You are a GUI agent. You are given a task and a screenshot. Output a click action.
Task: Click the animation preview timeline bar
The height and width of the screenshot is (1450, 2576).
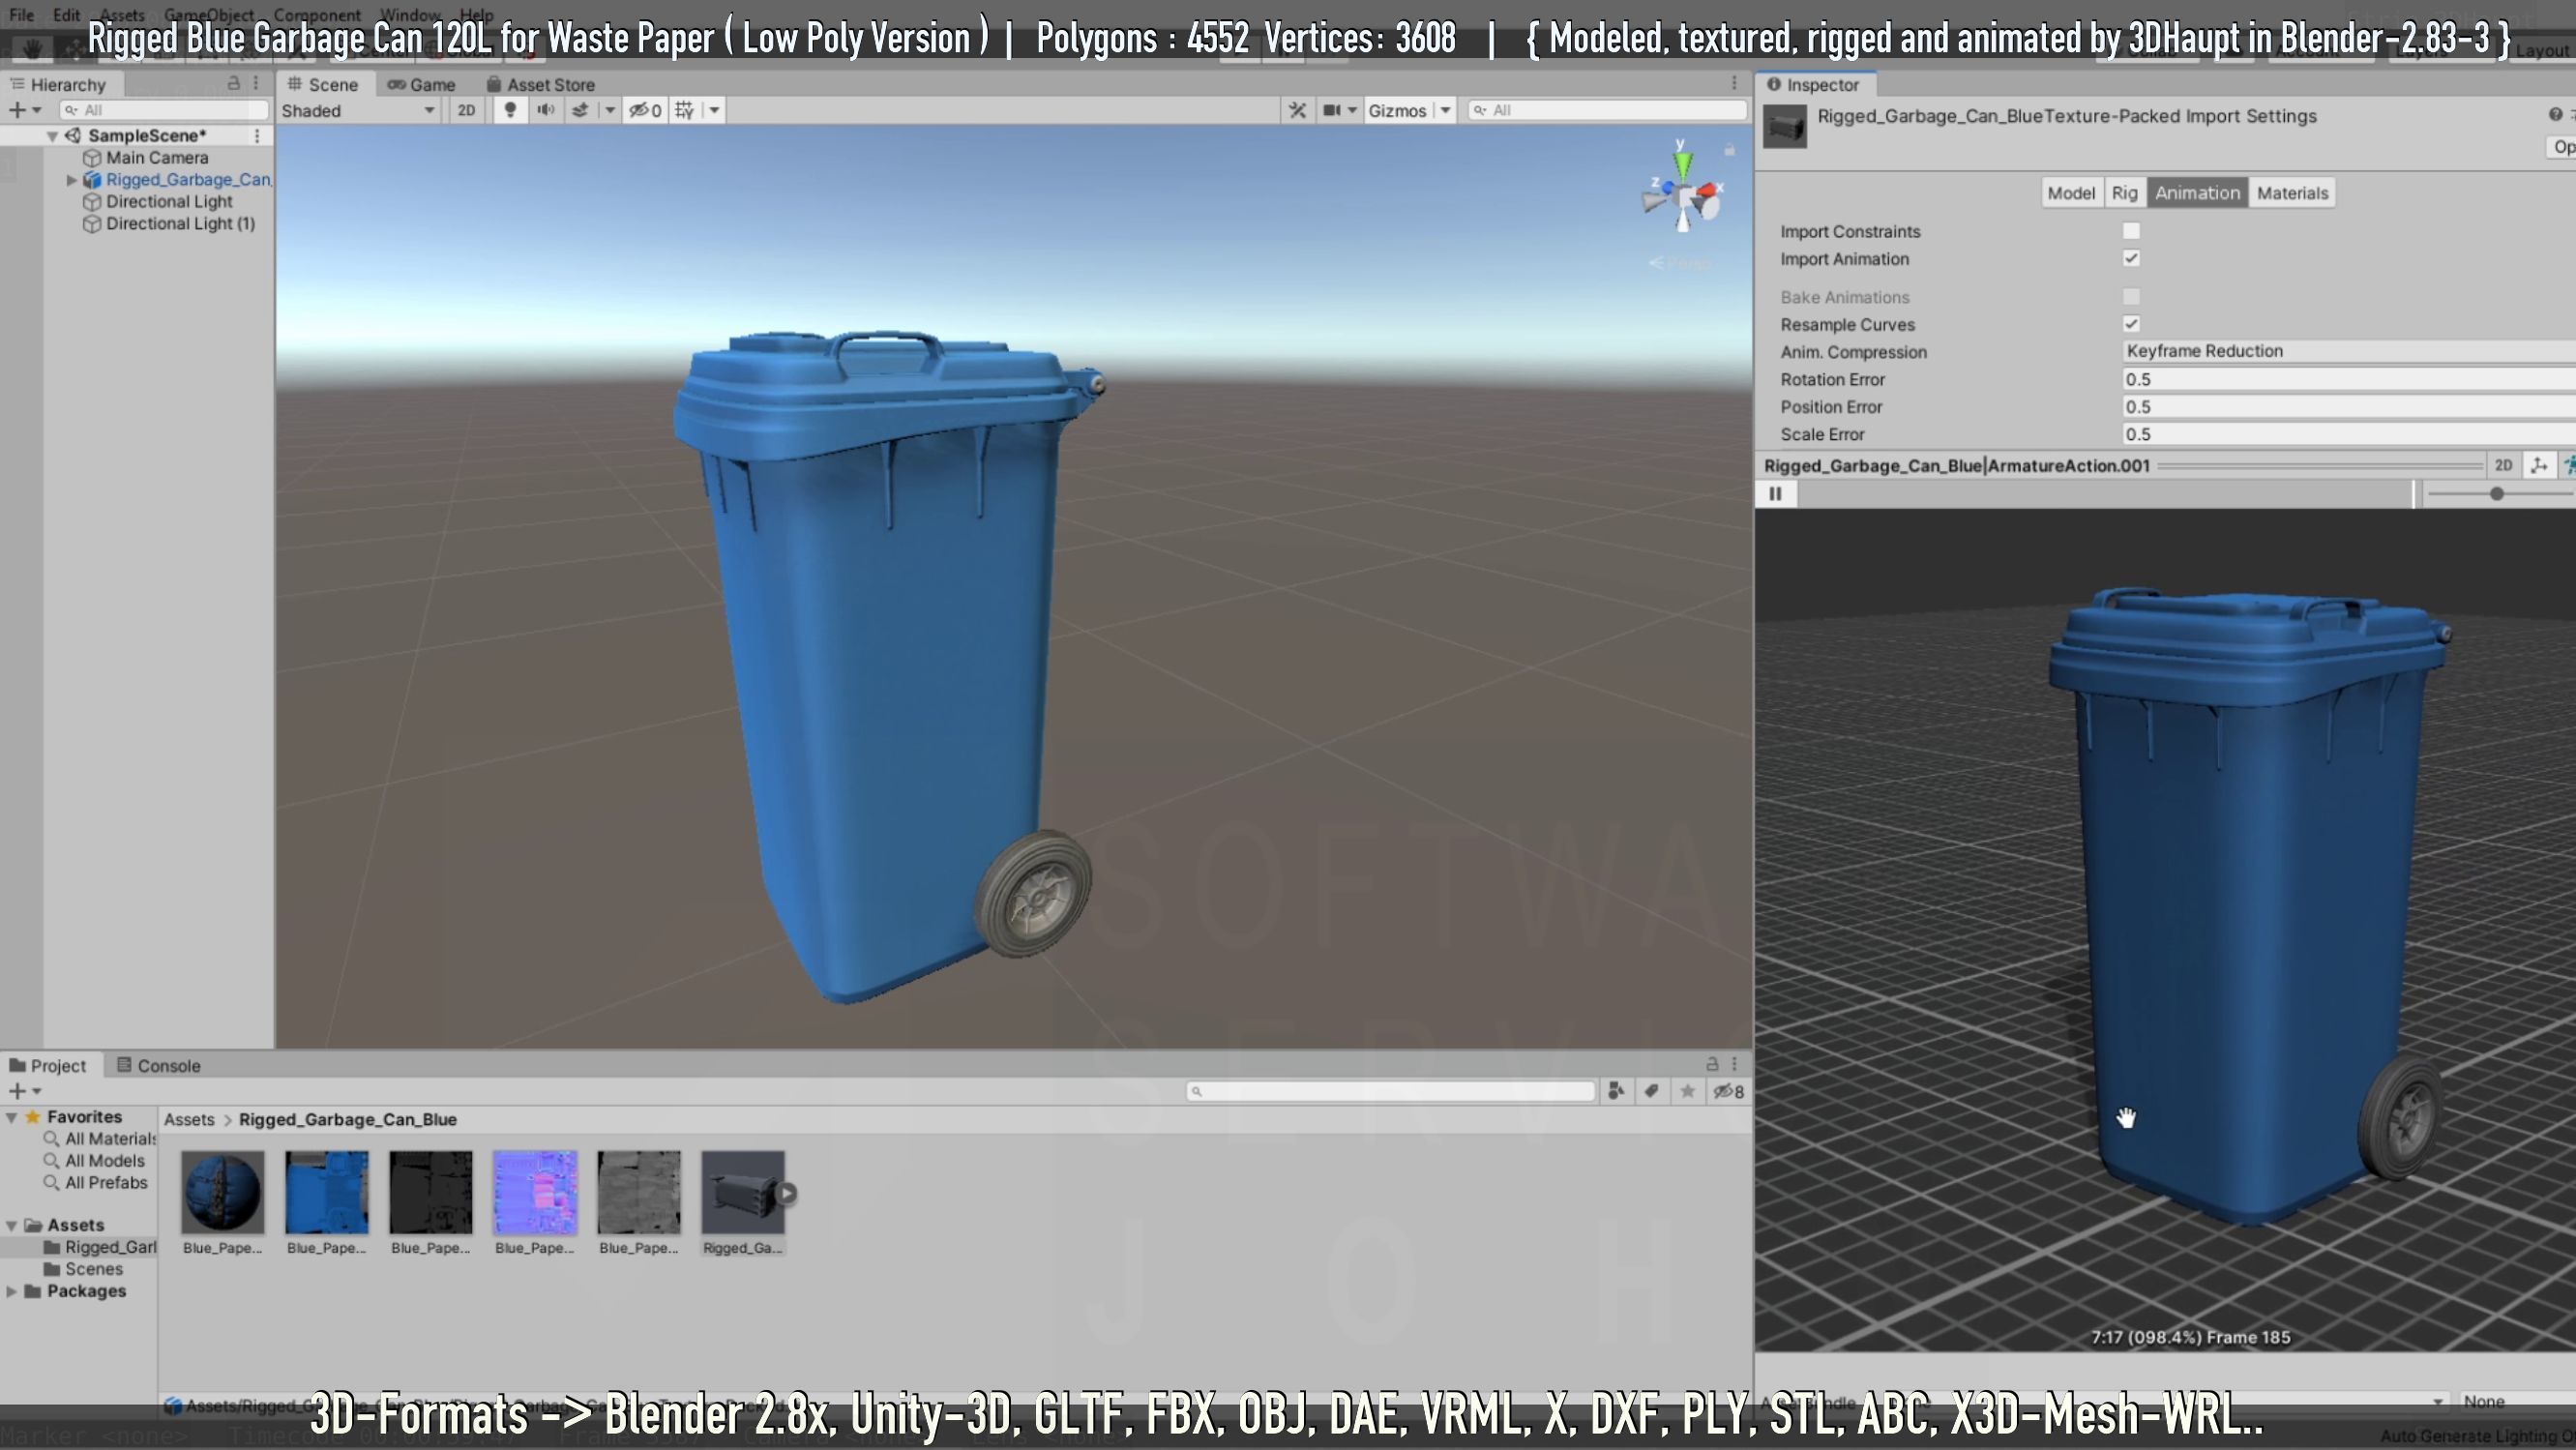tap(2105, 493)
